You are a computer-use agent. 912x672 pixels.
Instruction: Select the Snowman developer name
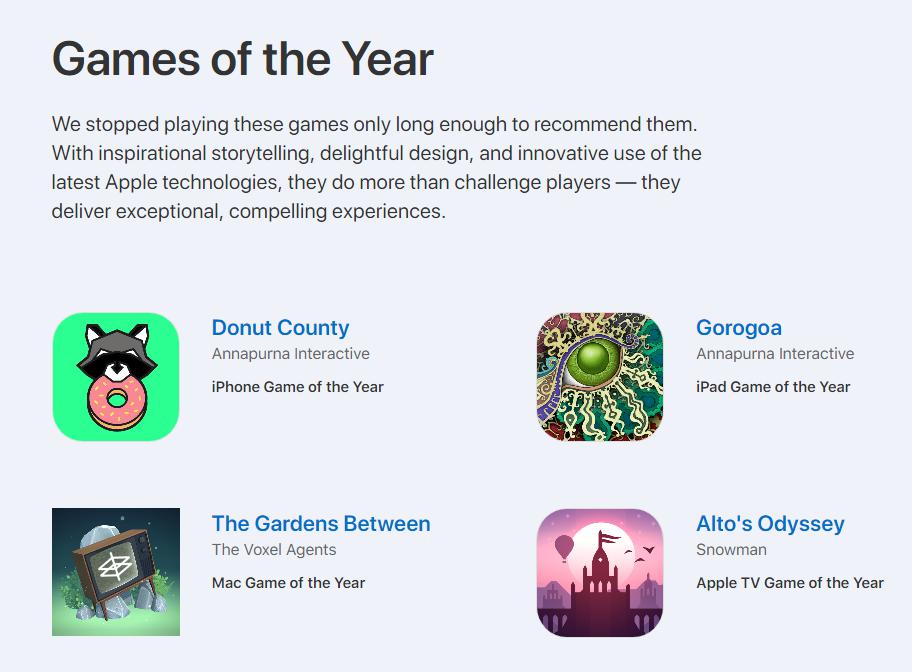click(731, 550)
